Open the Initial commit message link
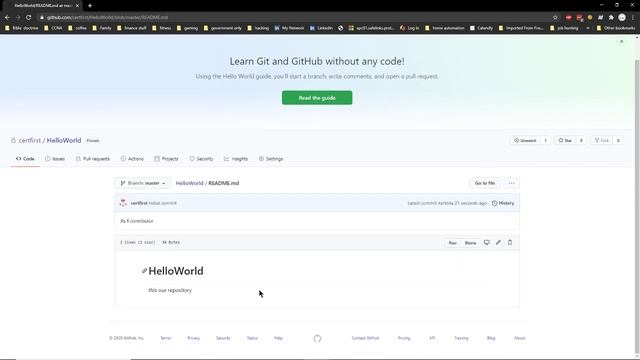Image resolution: width=640 pixels, height=360 pixels. pyautogui.click(x=162, y=203)
